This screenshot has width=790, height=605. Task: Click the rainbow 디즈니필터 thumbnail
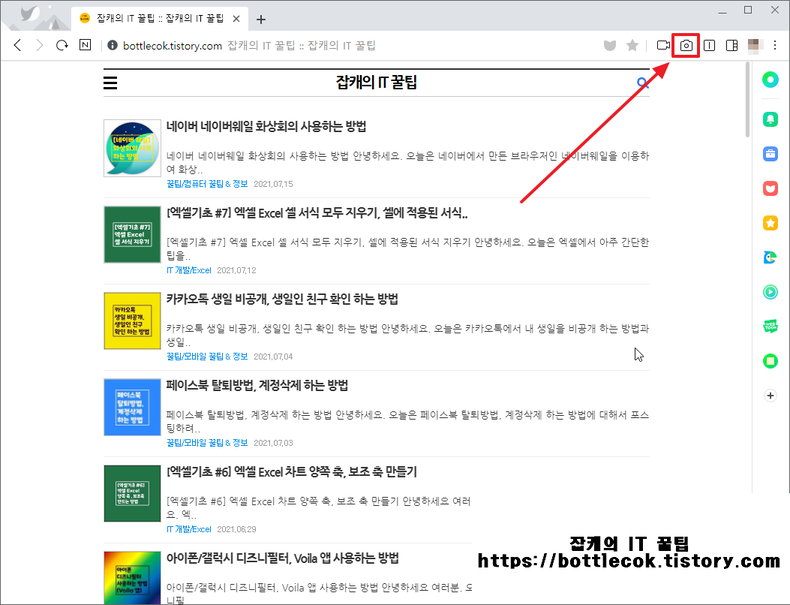(x=132, y=578)
